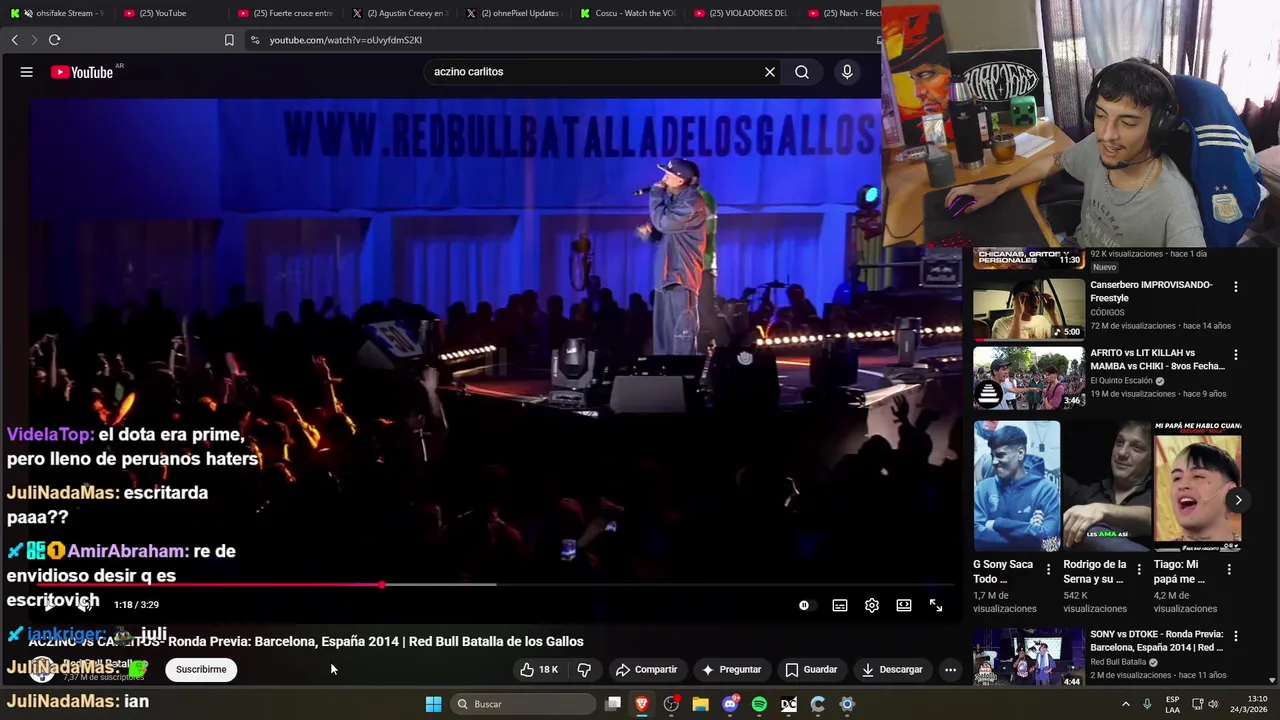The image size is (1280, 720).
Task: Click the Guardar save button
Action: (811, 669)
